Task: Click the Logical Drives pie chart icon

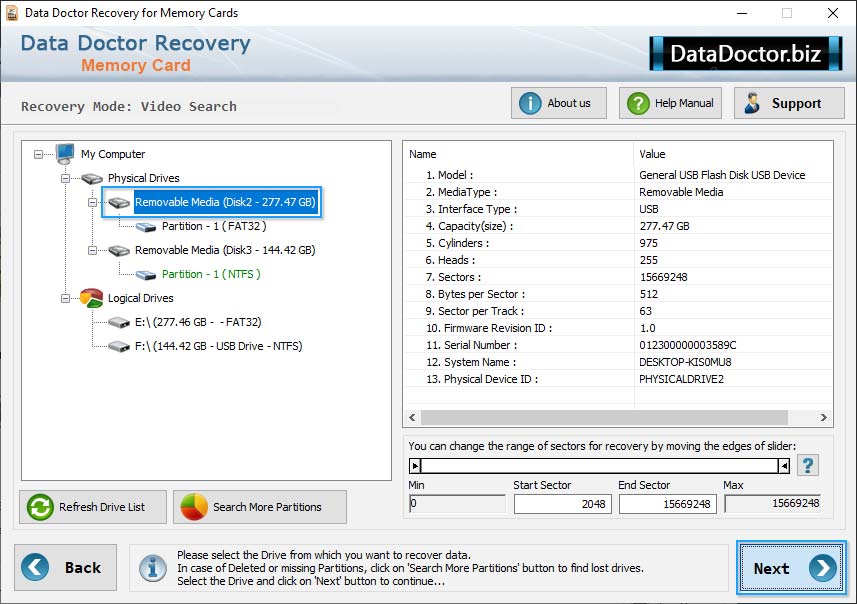Action: (91, 298)
